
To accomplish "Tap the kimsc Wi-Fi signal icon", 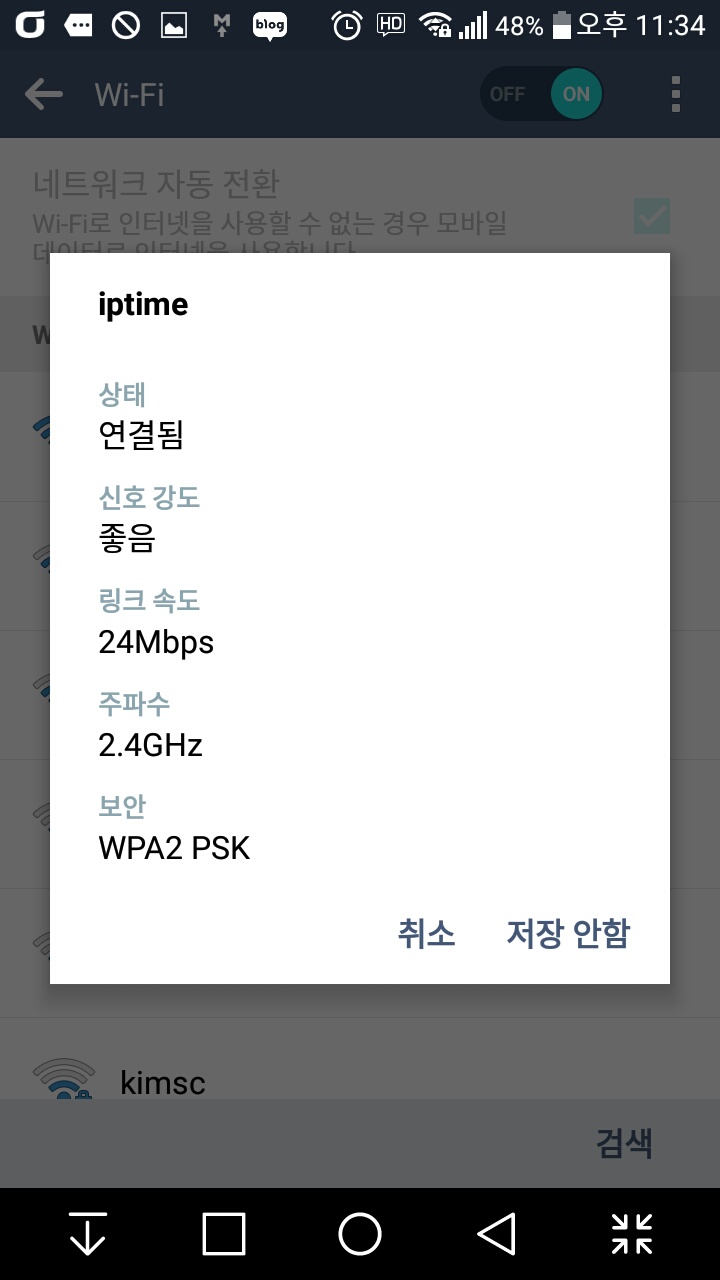I will (x=64, y=1080).
